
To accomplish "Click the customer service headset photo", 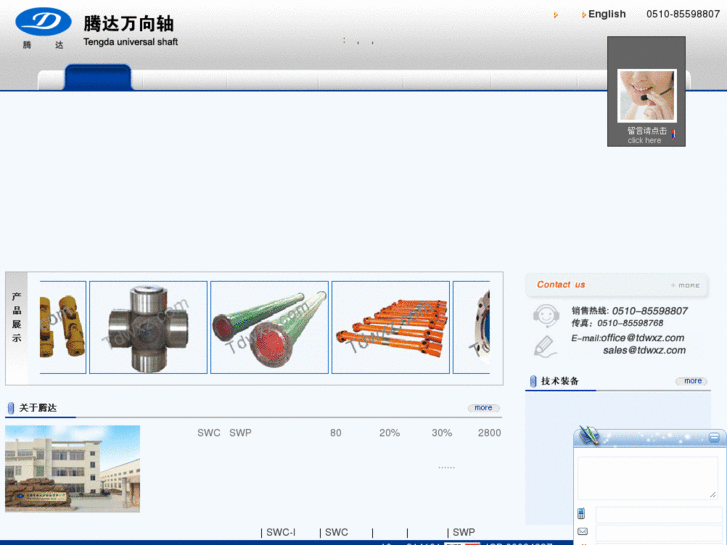I will tap(647, 96).
